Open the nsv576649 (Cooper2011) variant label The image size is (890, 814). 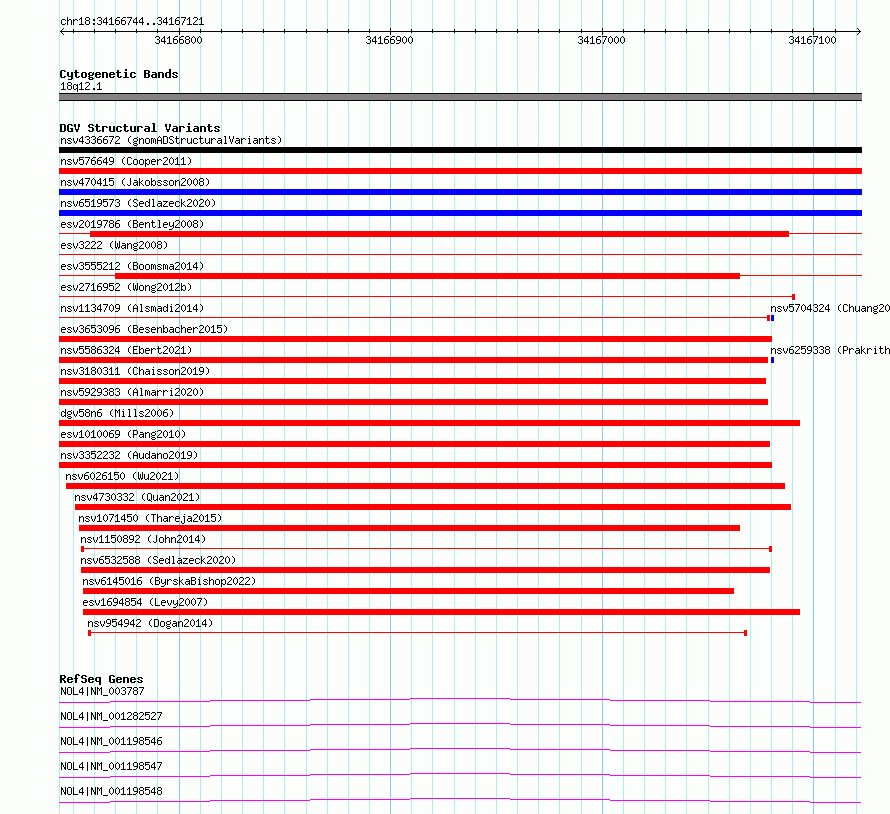pos(126,161)
